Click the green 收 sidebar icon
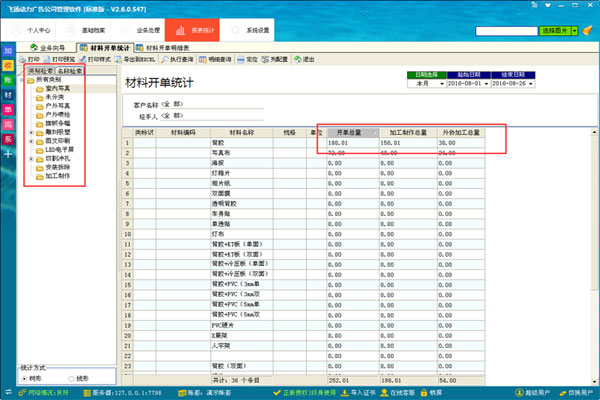Image resolution: width=600 pixels, height=400 pixels. pyautogui.click(x=8, y=66)
